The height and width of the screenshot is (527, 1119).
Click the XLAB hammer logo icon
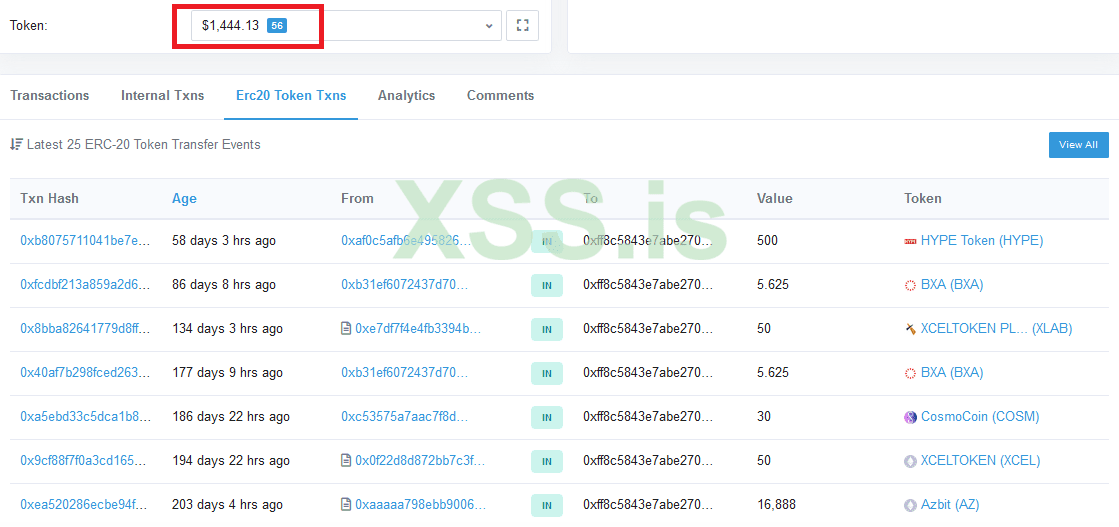click(910, 330)
